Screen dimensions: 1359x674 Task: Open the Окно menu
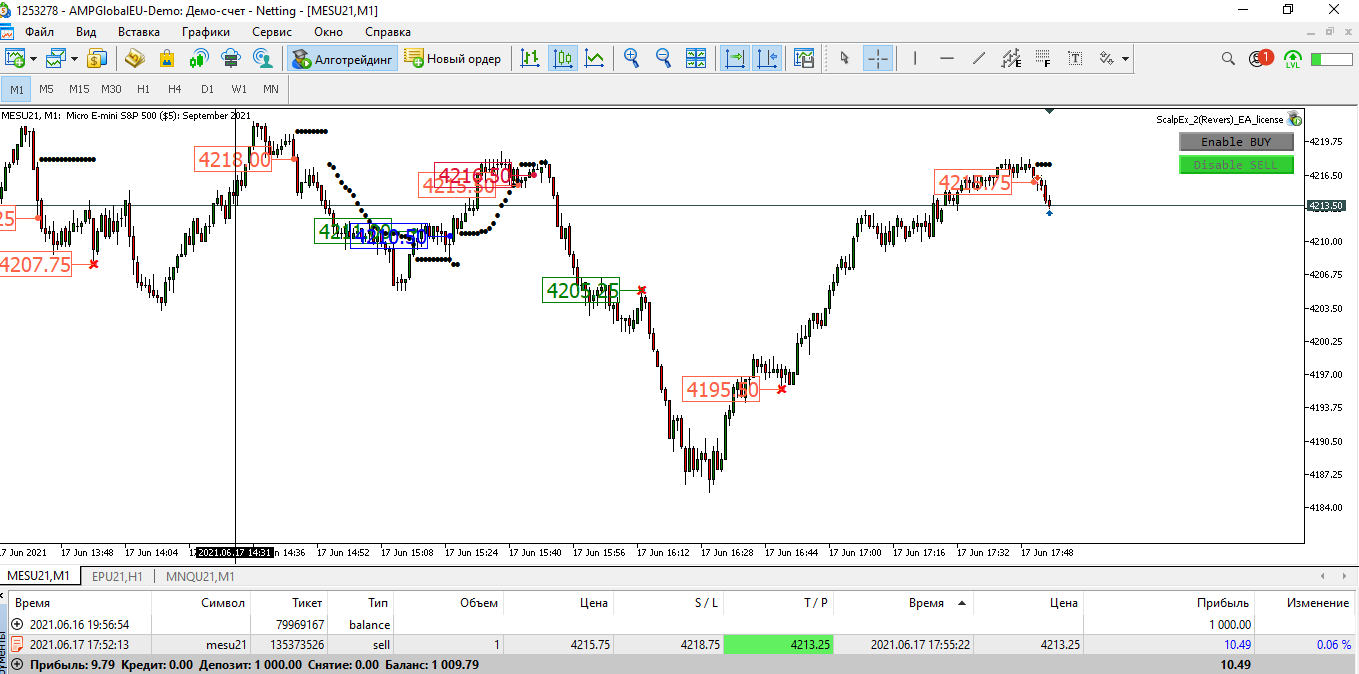(328, 32)
